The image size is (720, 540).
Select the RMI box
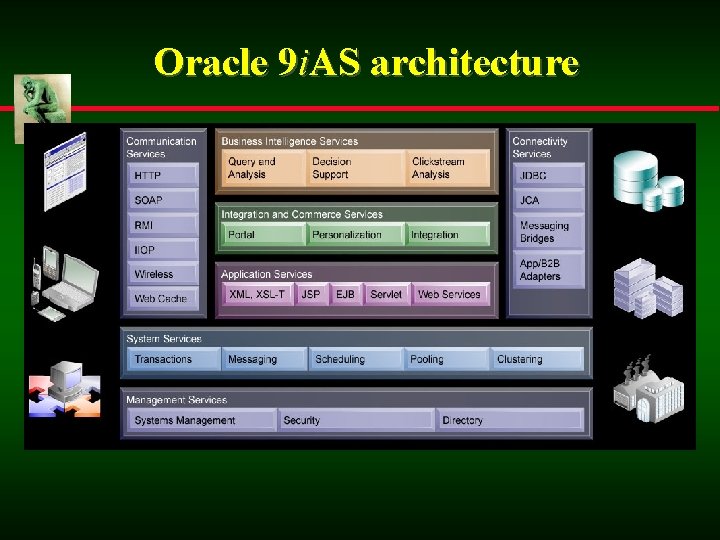[x=163, y=225]
